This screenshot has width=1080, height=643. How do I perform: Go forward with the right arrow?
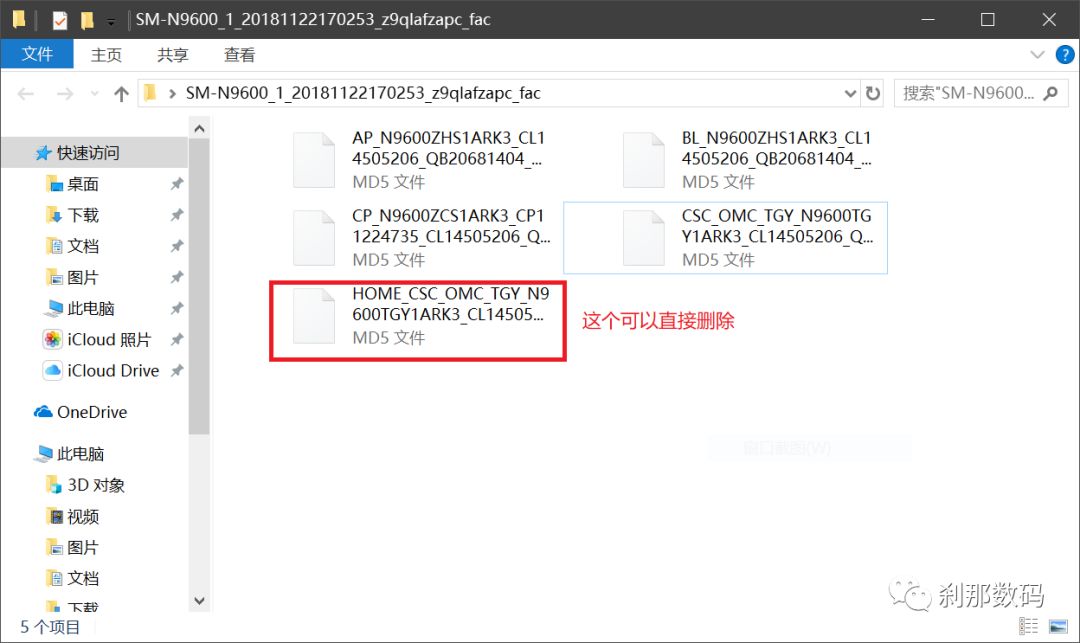tap(65, 94)
